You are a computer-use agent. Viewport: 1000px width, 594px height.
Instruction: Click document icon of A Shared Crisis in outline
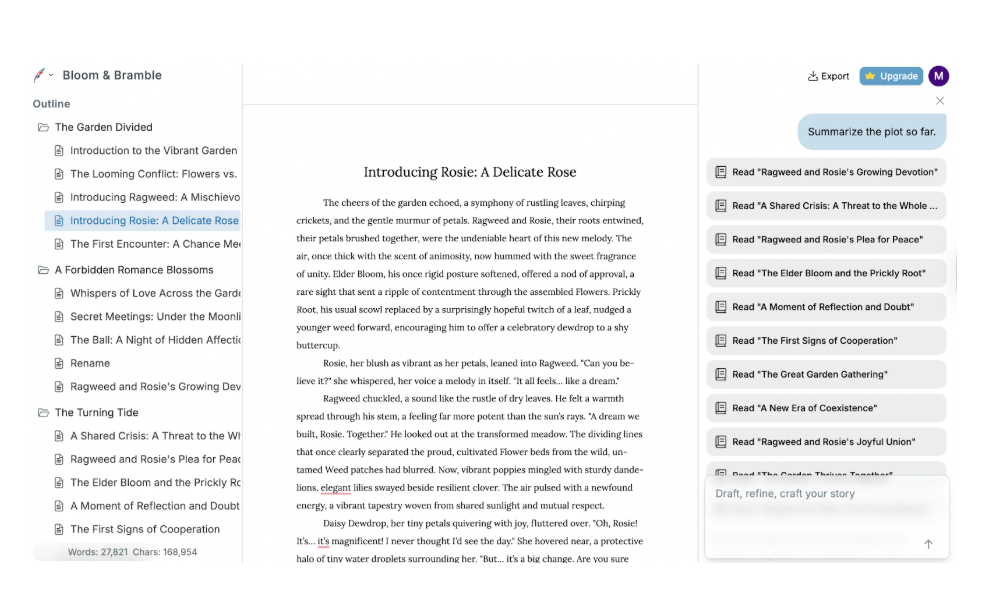(59, 436)
